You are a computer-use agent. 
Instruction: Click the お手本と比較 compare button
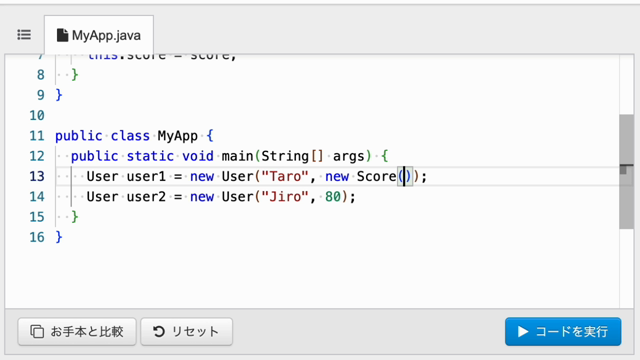[77, 331]
